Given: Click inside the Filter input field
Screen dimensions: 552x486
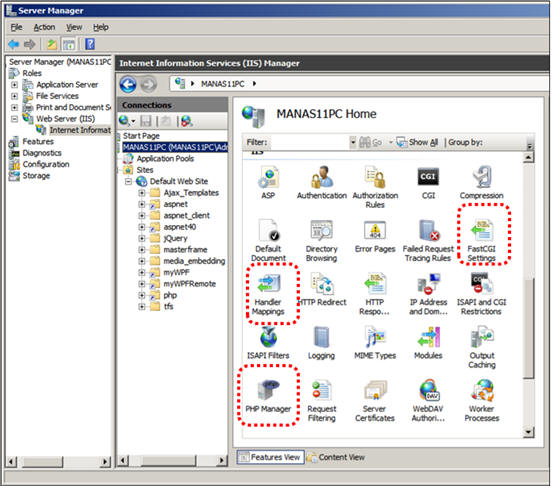Looking at the screenshot, I should click(x=309, y=143).
